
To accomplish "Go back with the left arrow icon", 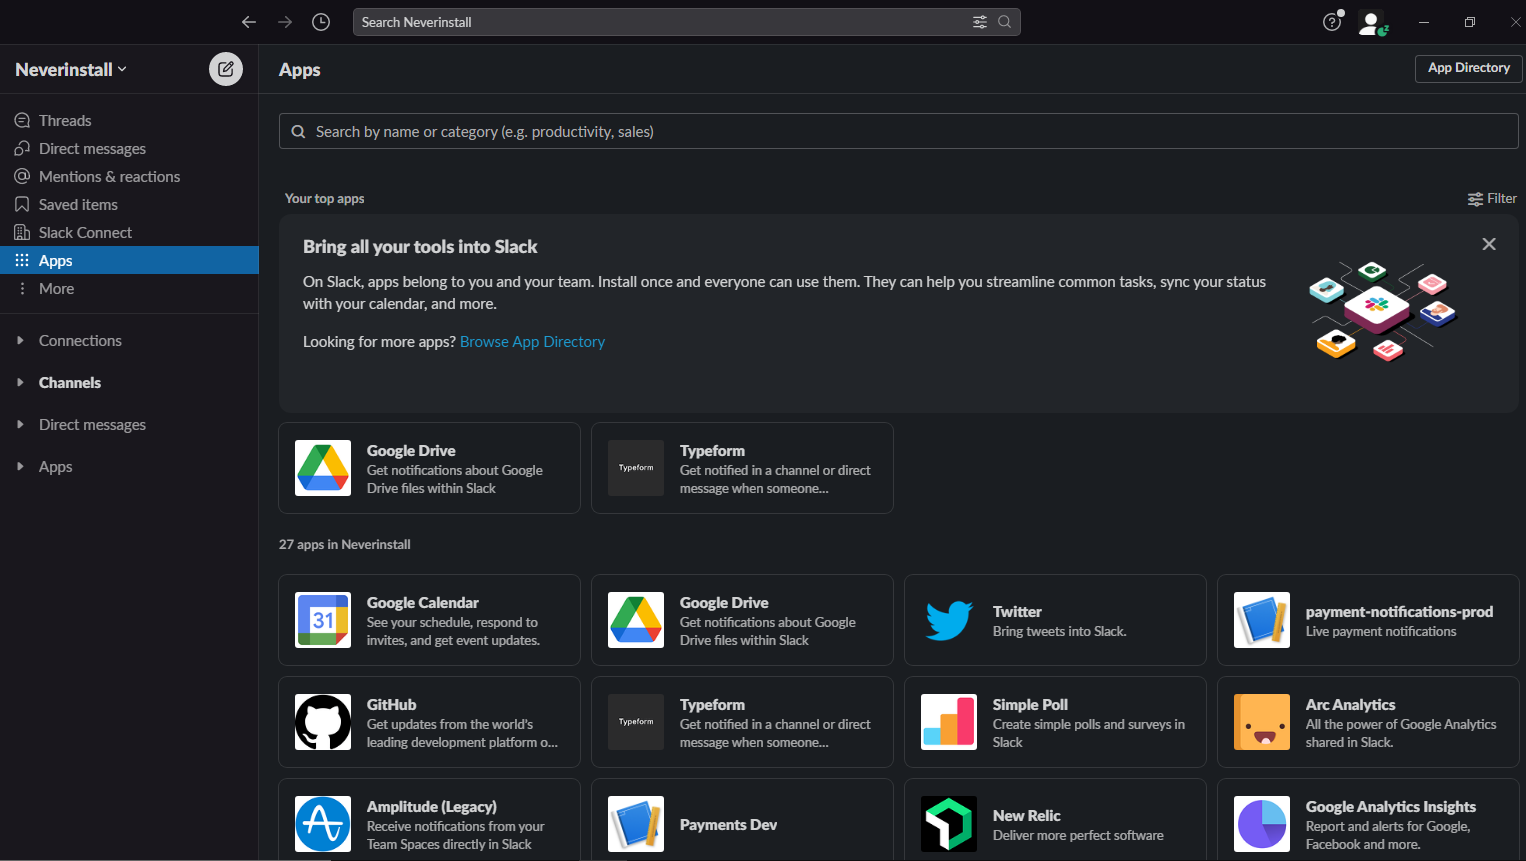I will [249, 22].
